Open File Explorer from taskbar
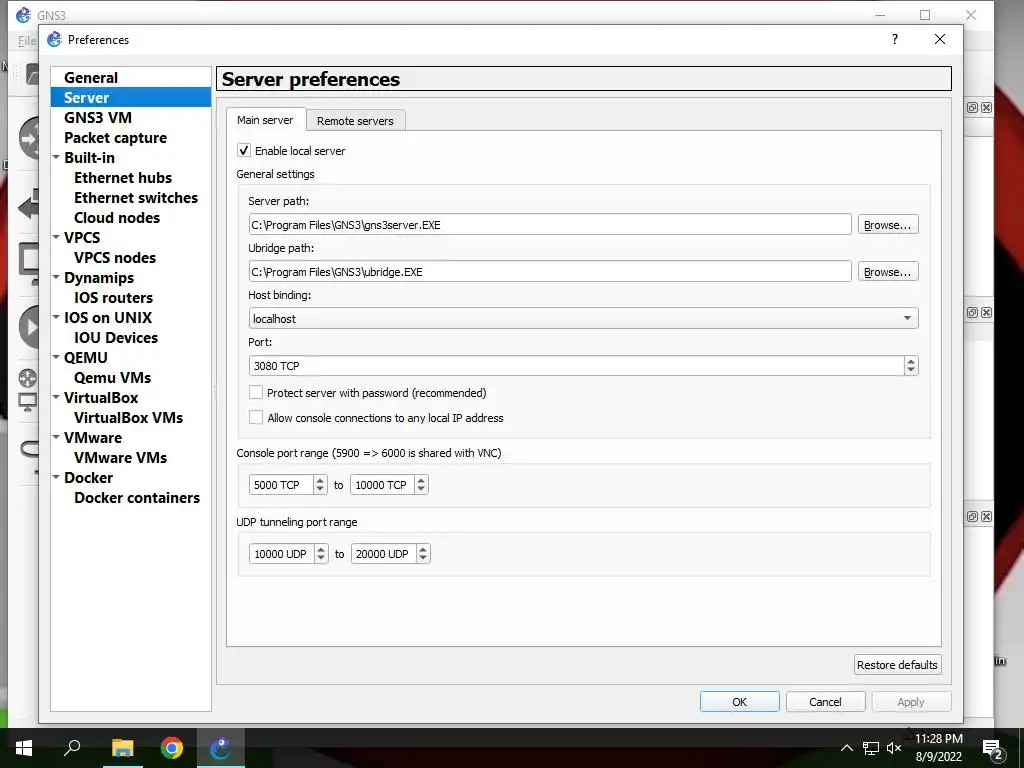1024x768 pixels. click(122, 748)
